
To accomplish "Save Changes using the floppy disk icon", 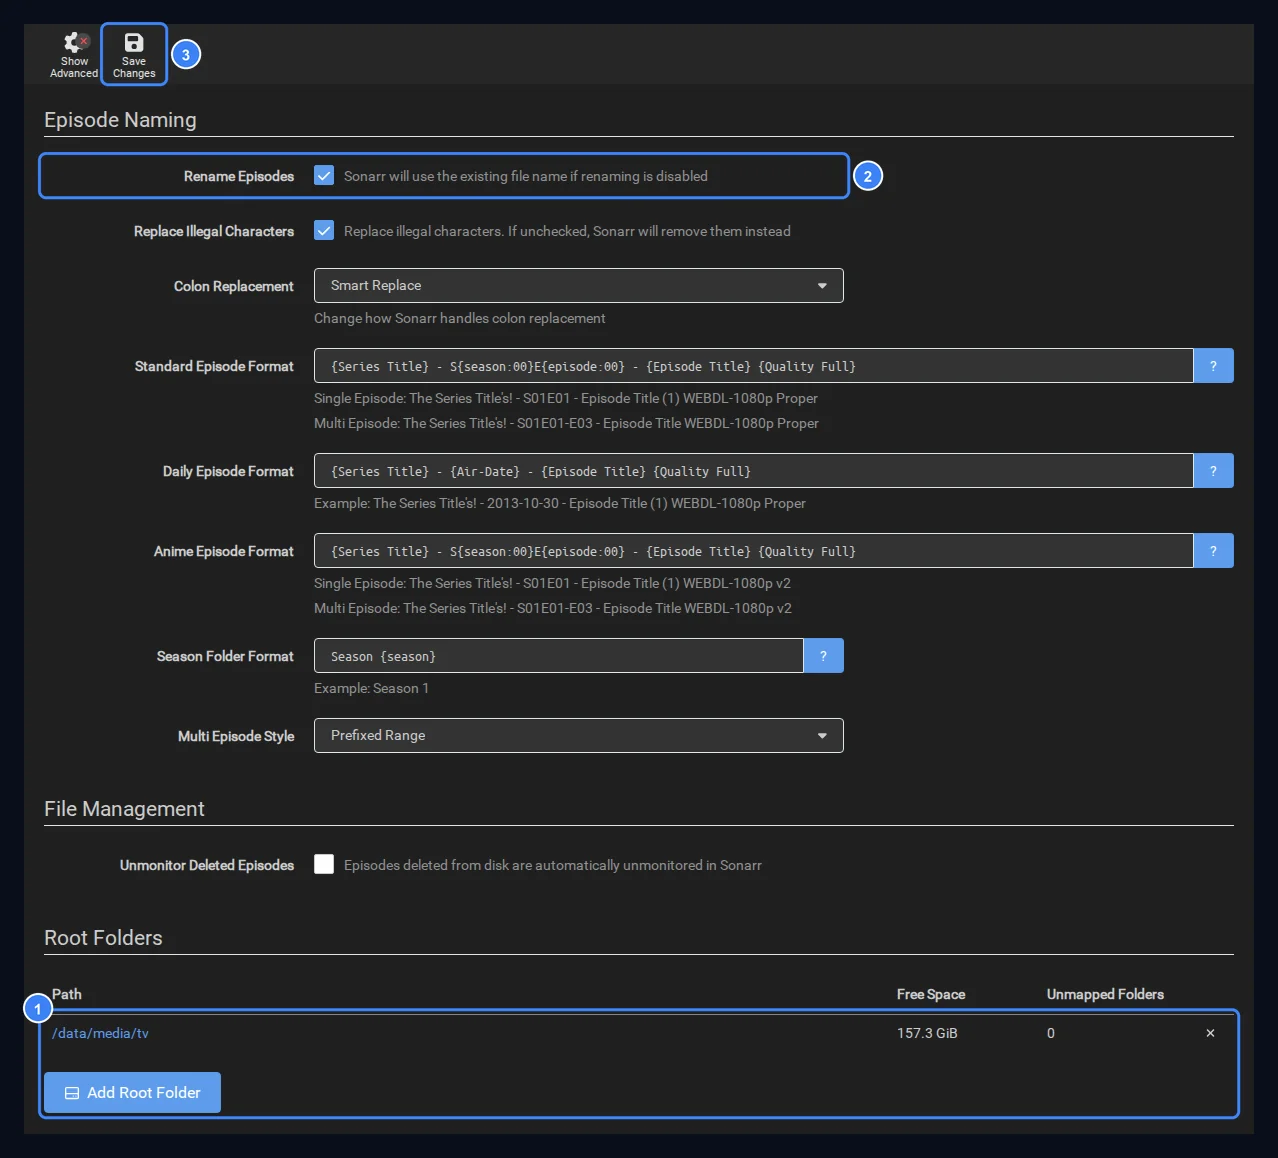I will [134, 42].
